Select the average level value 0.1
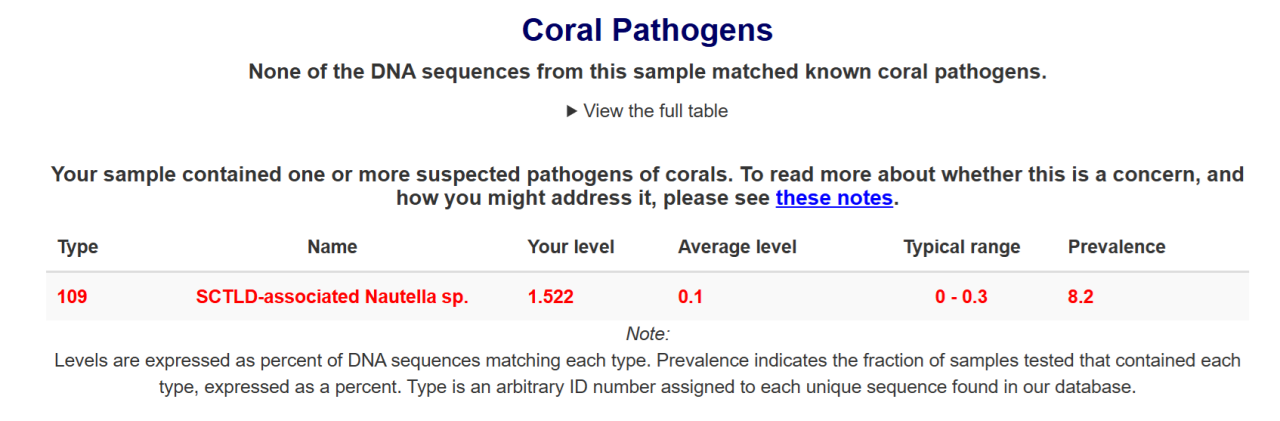 (690, 297)
